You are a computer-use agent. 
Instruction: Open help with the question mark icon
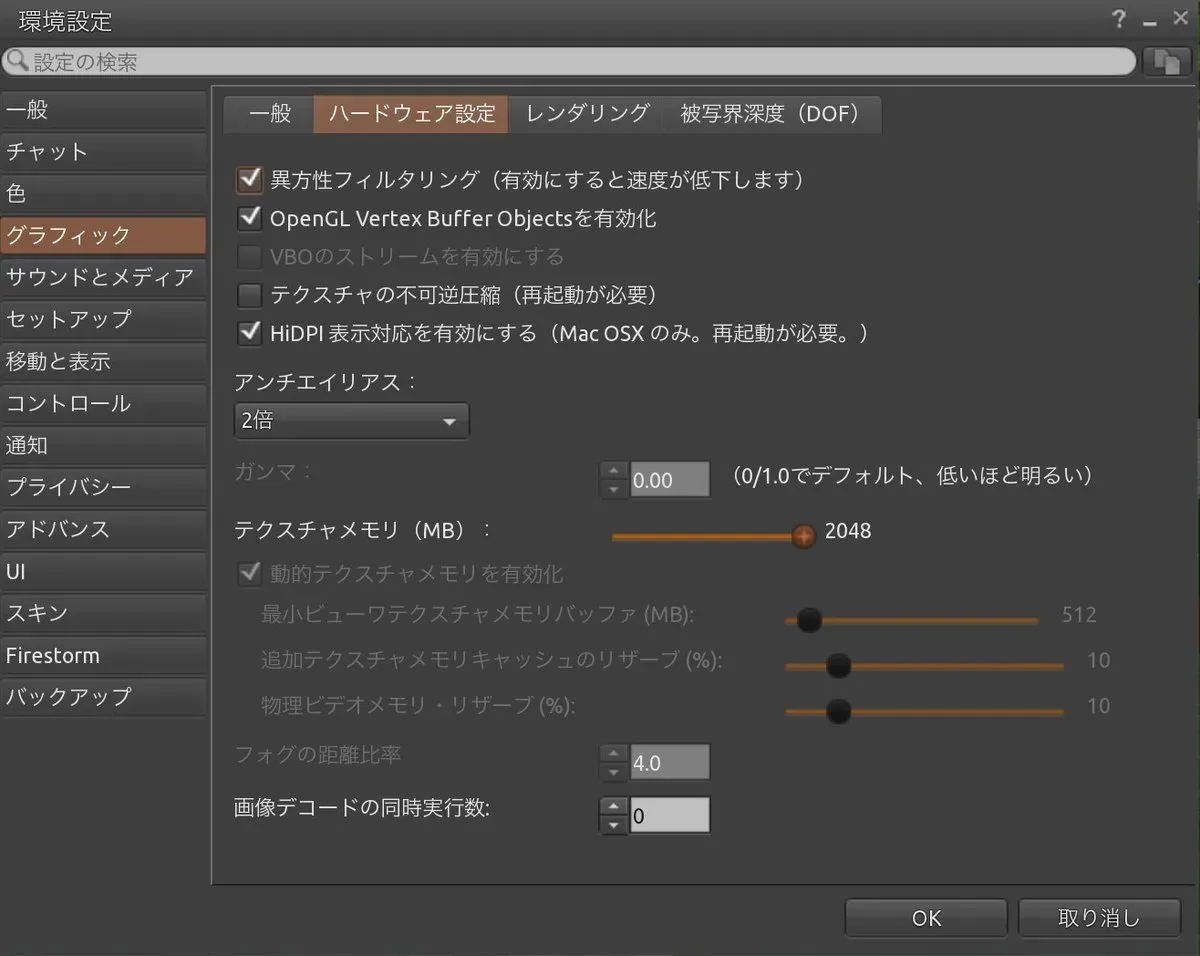[1119, 19]
